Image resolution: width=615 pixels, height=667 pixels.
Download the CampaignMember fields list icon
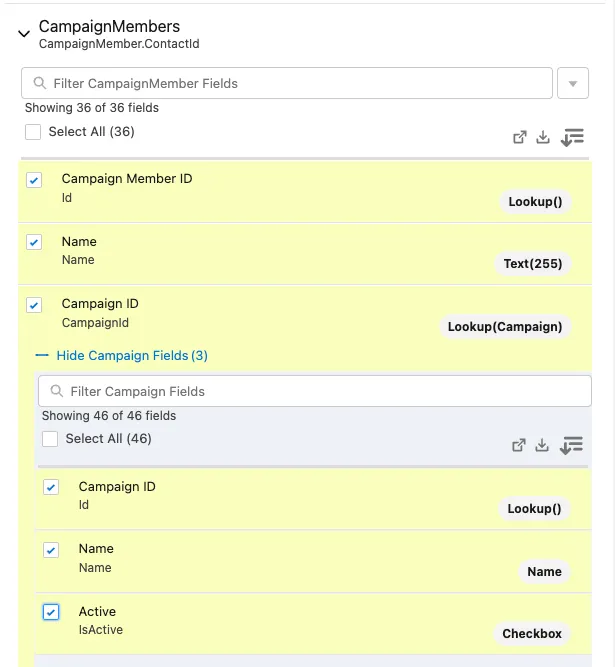pos(543,137)
